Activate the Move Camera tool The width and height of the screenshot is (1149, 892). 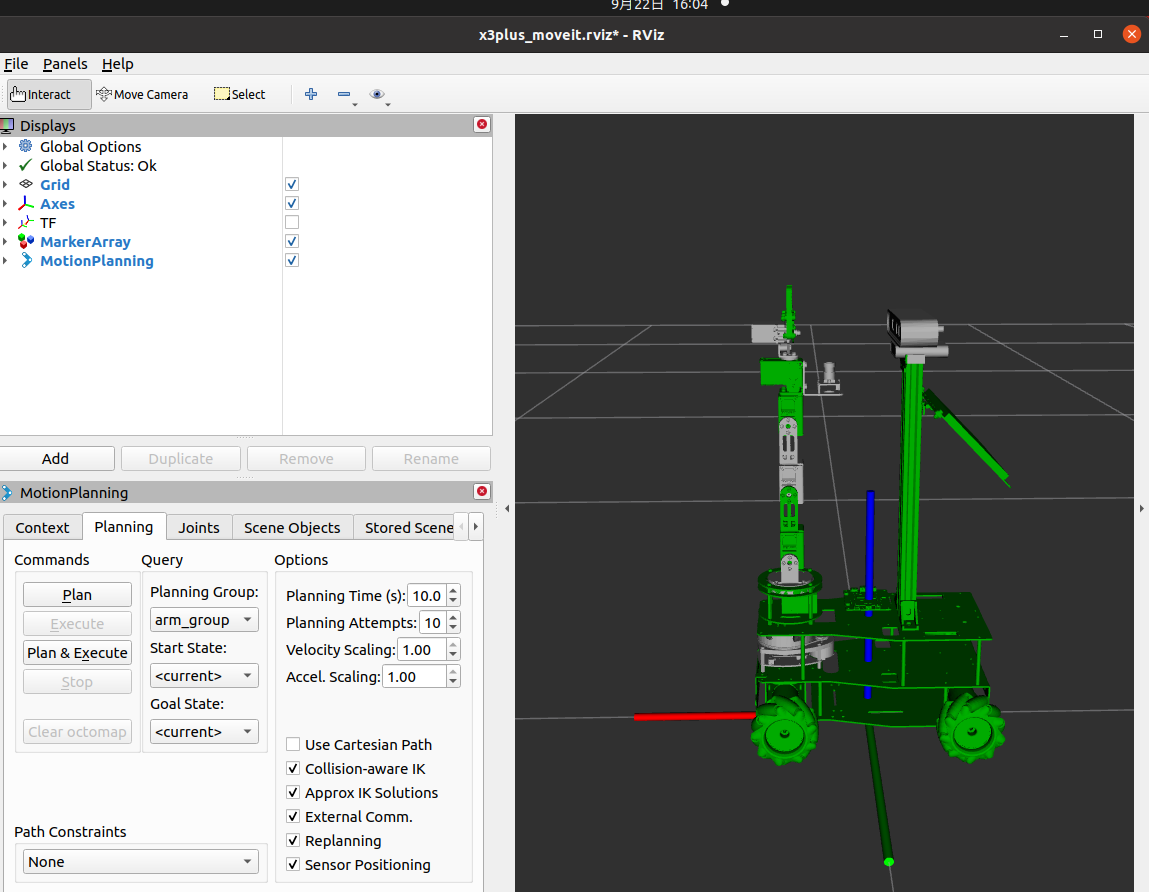142,95
